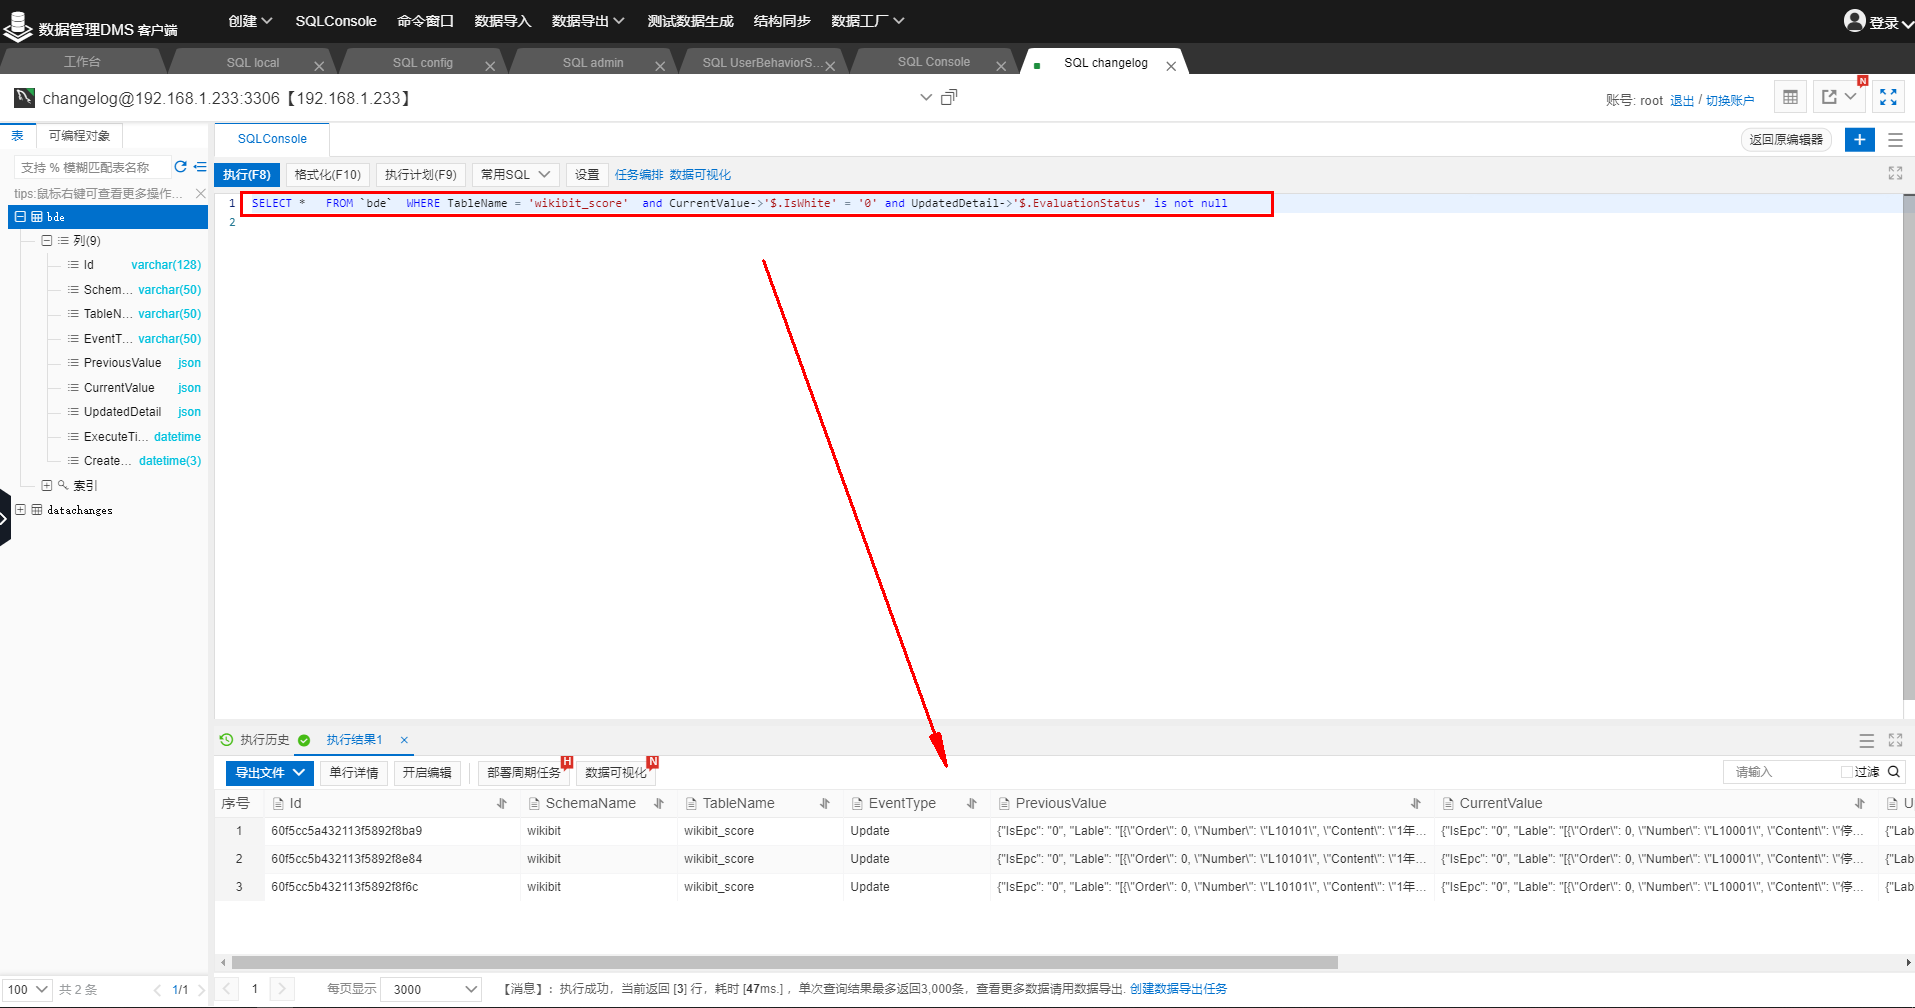Open the 数据工厂 dropdown menu
The width and height of the screenshot is (1915, 1008).
pyautogui.click(x=868, y=21)
